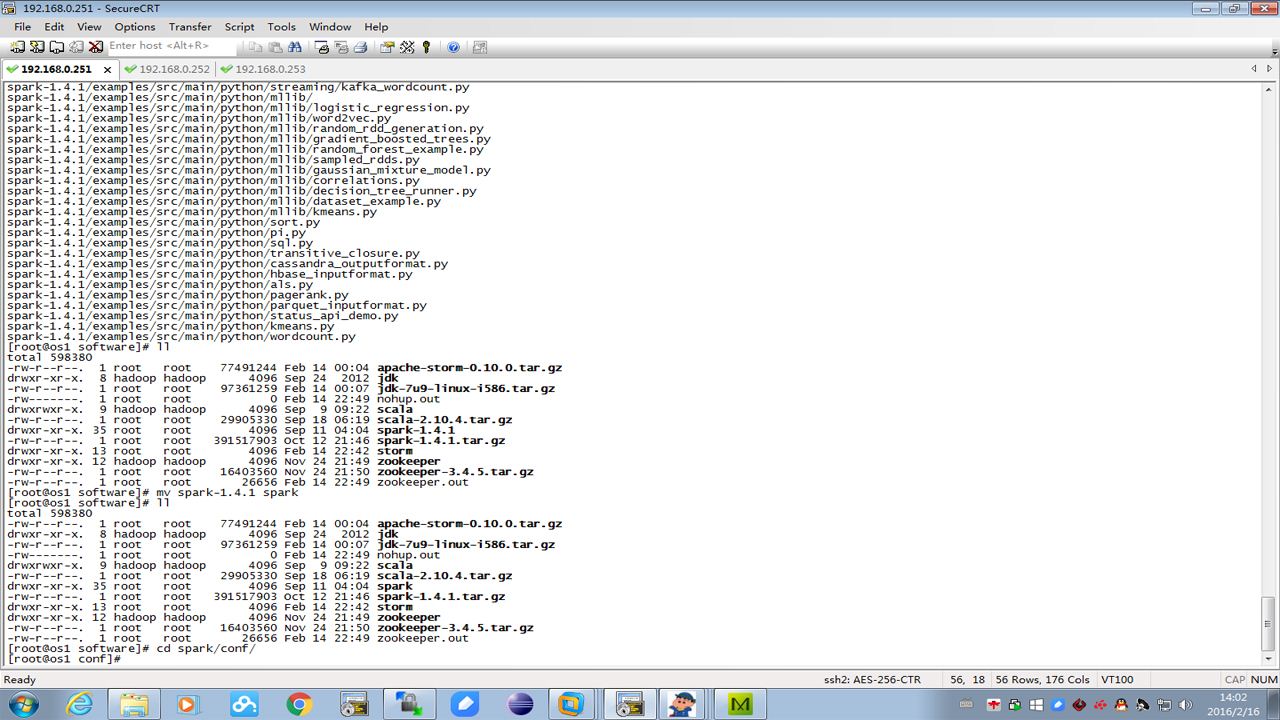Screen dimensions: 1280x720
Task: Open the Options menu
Action: coord(134,27)
